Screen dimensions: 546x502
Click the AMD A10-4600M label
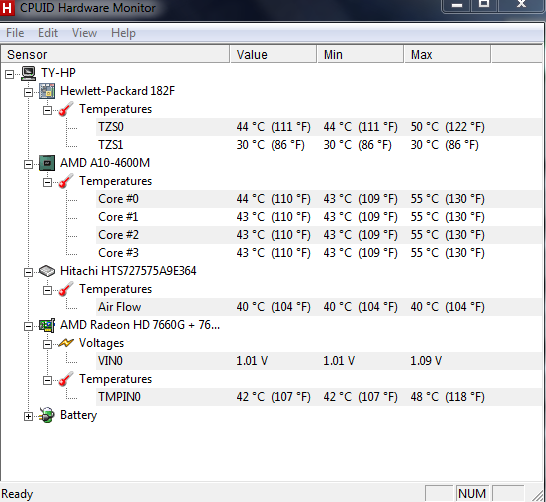pos(105,163)
